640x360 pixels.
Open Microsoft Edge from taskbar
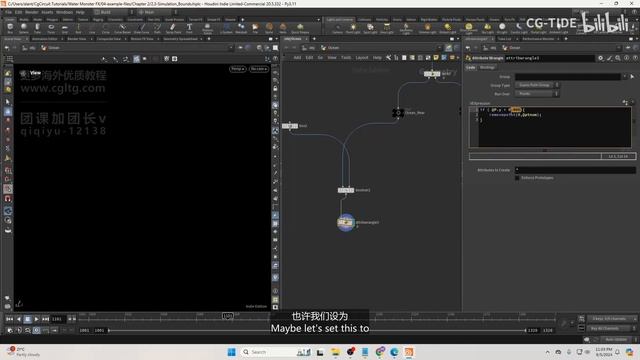[394, 352]
